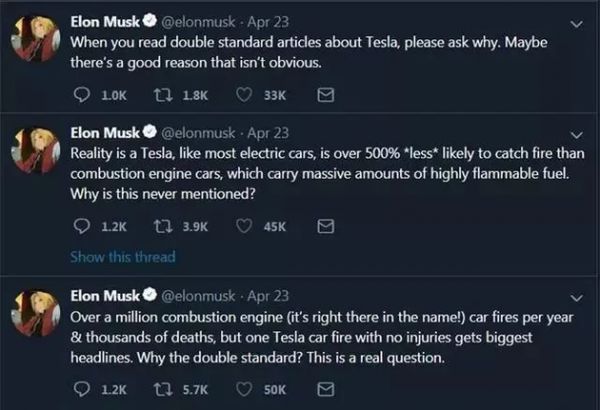600x410 pixels.
Task: Open Elon Musk's name on the first tweet
Action: tap(106, 19)
